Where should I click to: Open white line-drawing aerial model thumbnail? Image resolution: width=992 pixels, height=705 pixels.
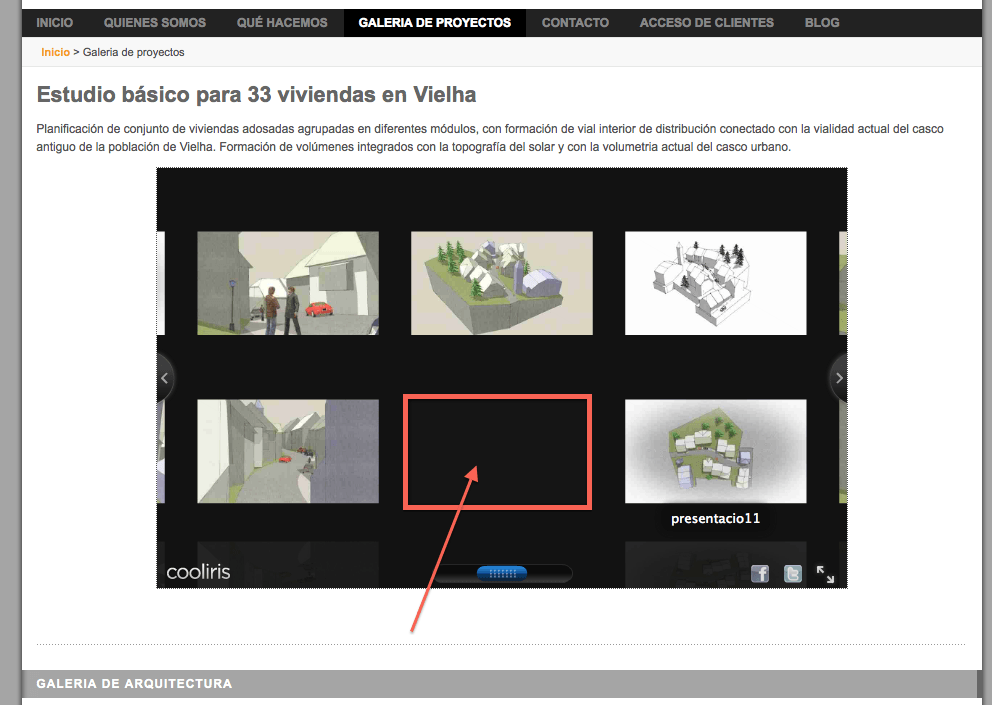click(716, 283)
